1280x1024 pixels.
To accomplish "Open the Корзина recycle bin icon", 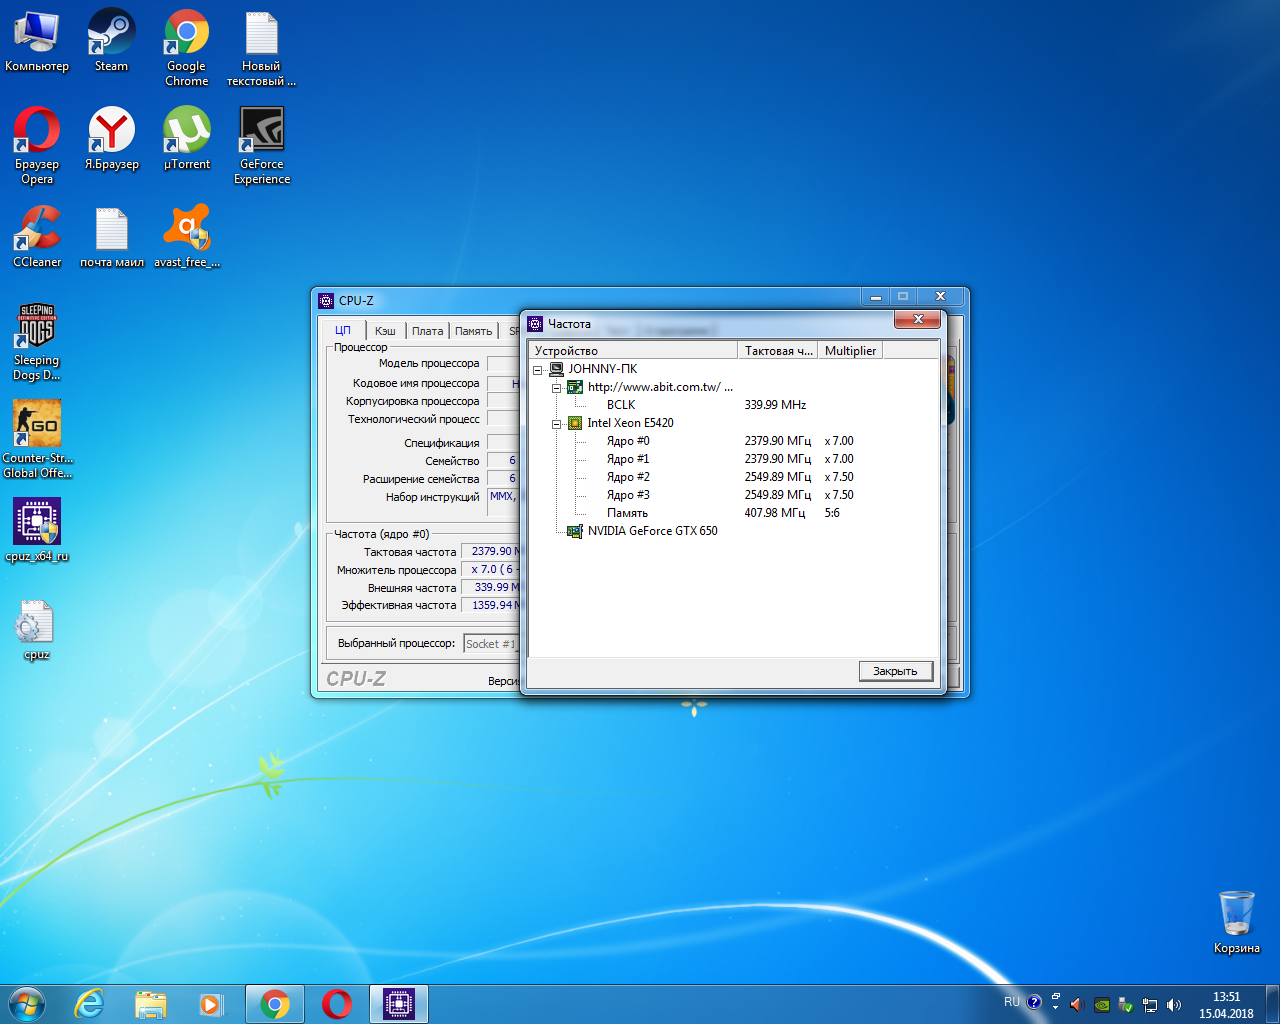I will pos(1237,922).
